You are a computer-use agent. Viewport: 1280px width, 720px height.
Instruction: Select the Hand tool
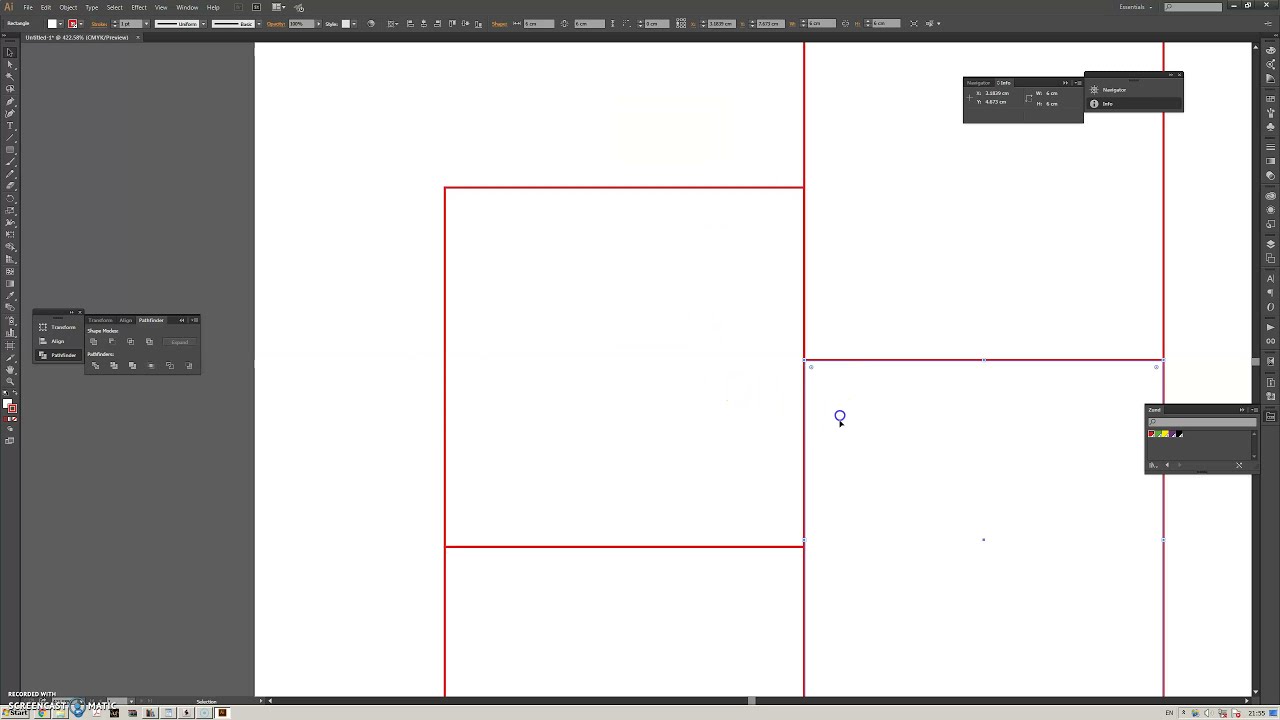pyautogui.click(x=10, y=370)
